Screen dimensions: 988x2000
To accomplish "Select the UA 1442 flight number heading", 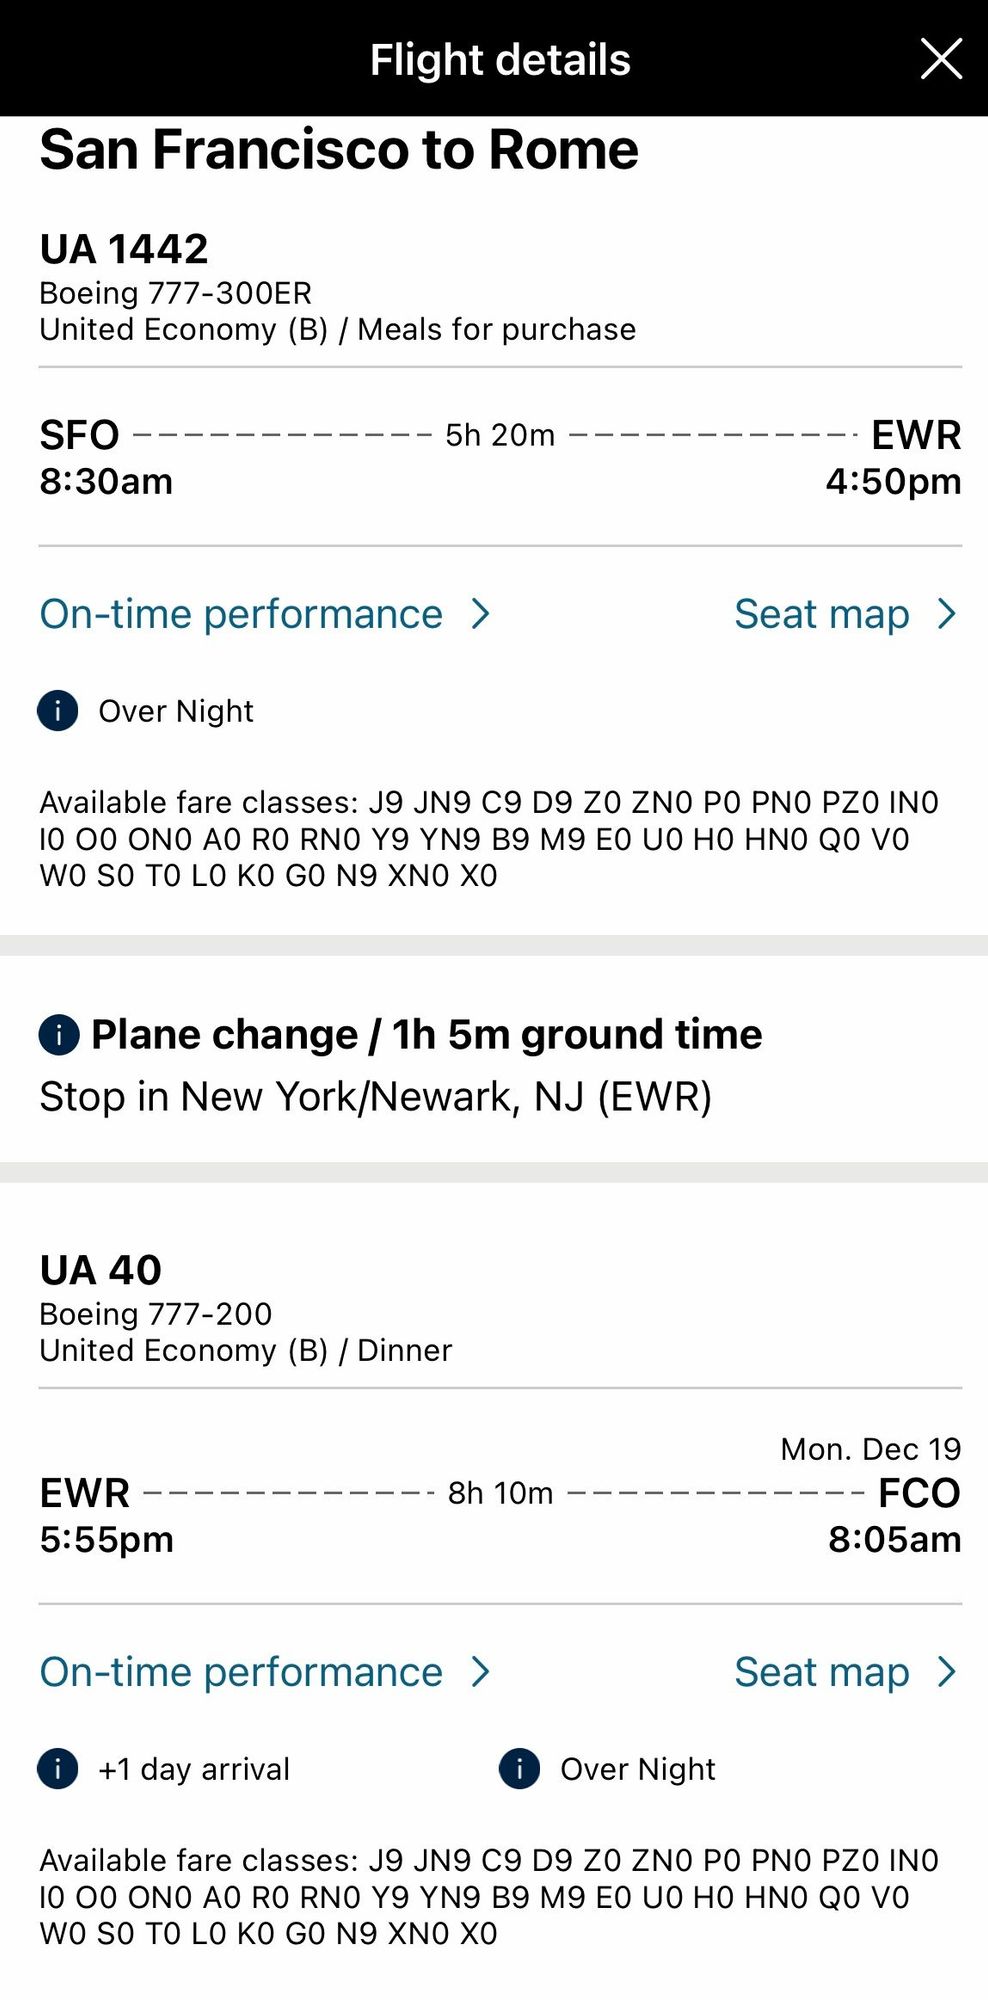I will click(x=124, y=249).
